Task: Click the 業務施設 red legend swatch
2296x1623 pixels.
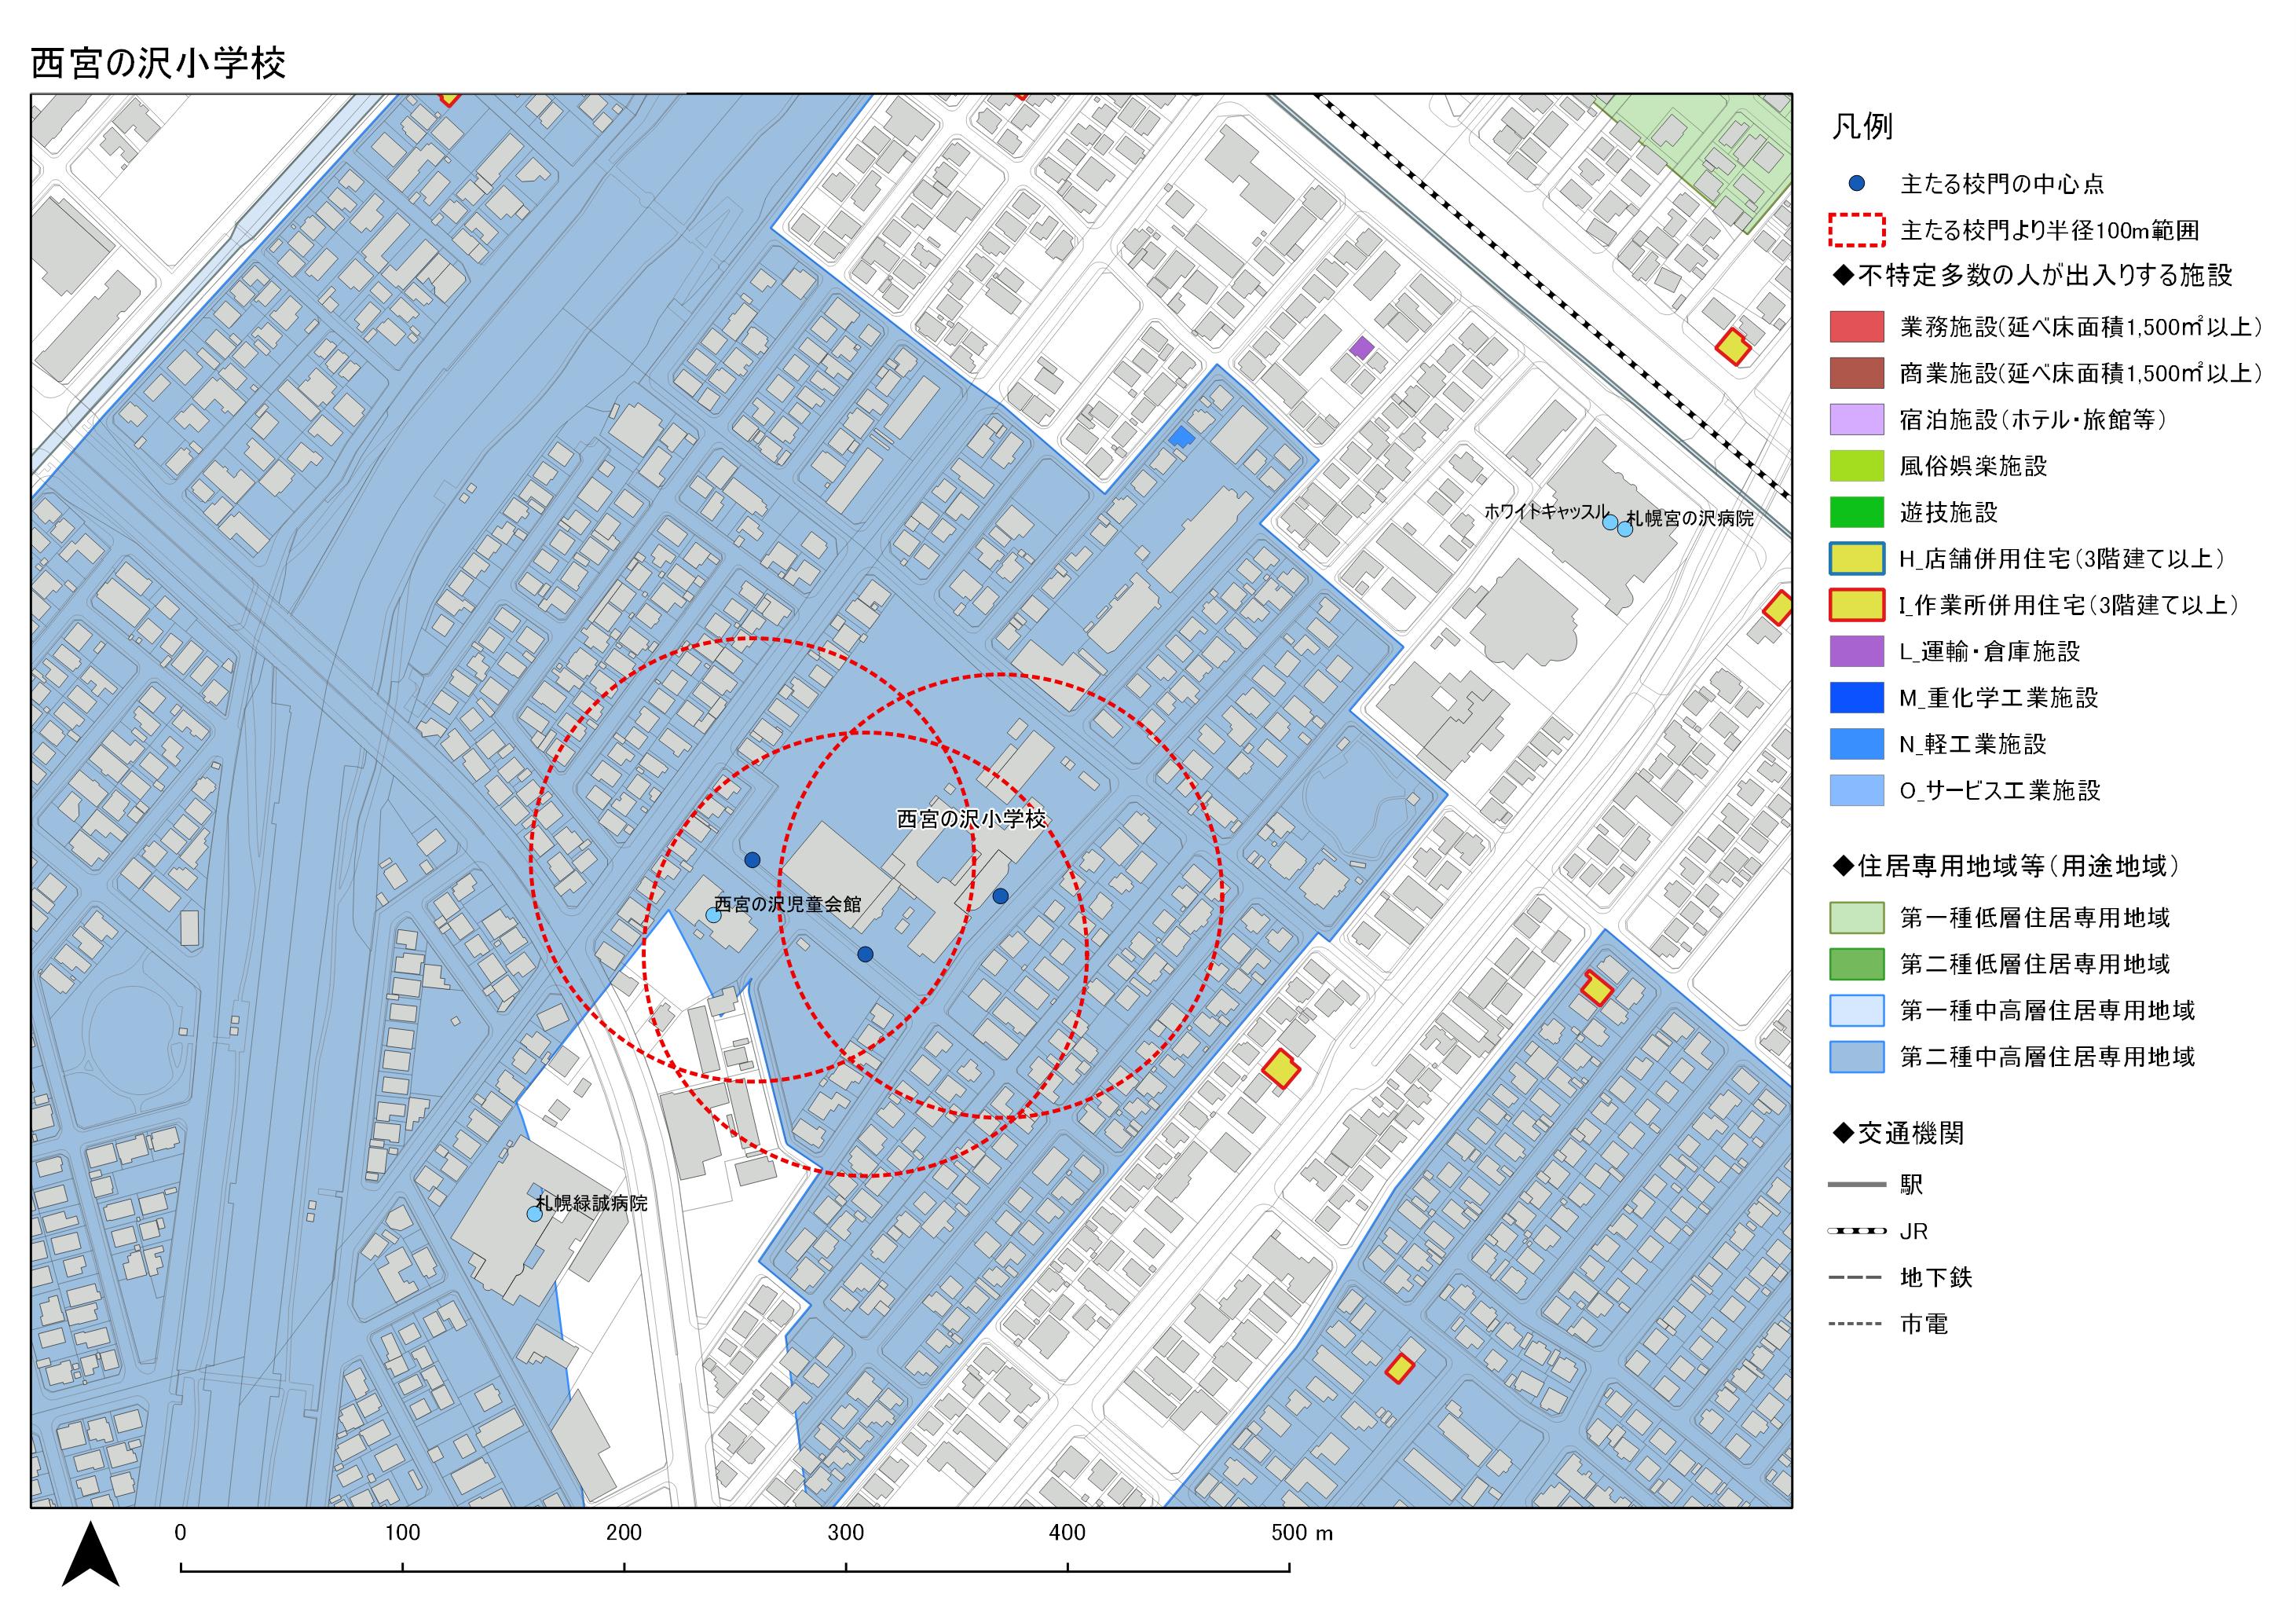Action: [x=1857, y=327]
